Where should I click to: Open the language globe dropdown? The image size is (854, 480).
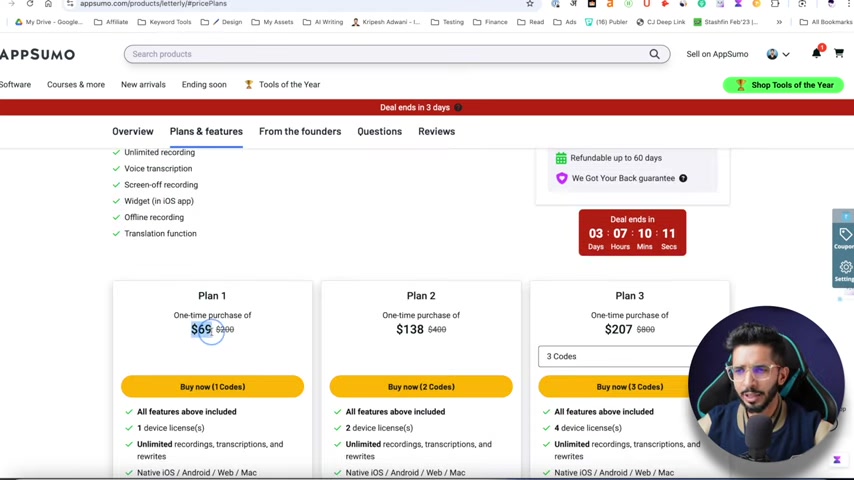click(x=777, y=54)
